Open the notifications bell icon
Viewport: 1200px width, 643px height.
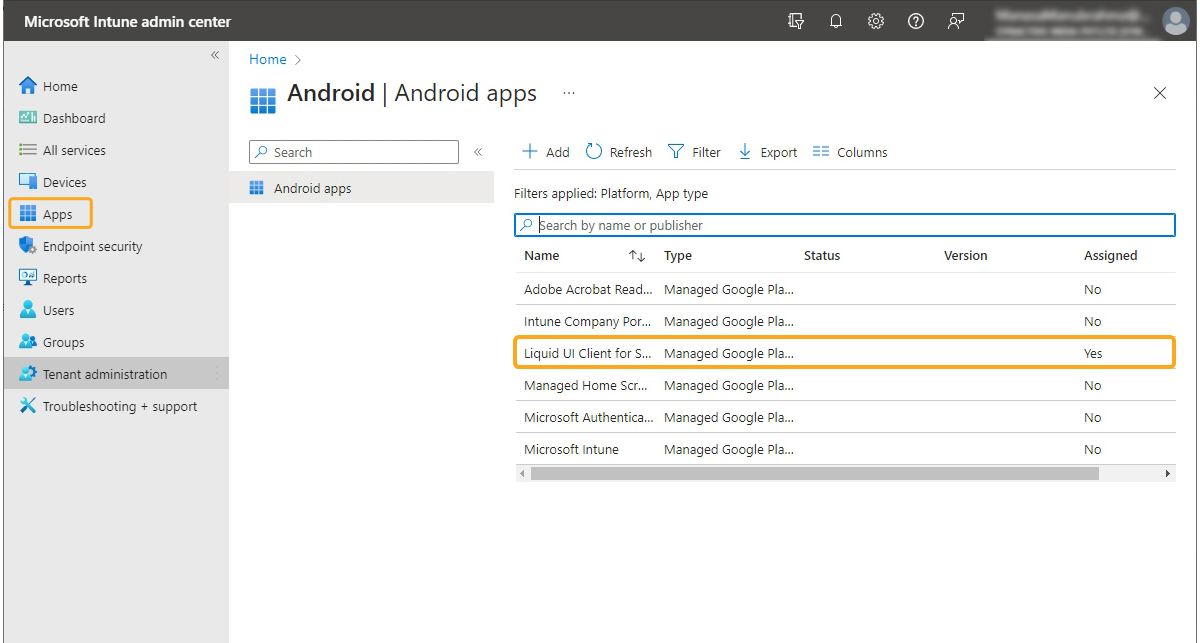pos(836,21)
